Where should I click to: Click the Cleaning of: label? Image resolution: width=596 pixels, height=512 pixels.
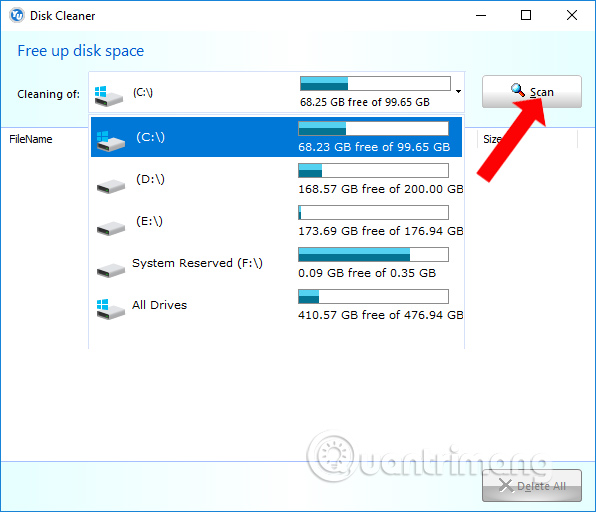coord(49,94)
